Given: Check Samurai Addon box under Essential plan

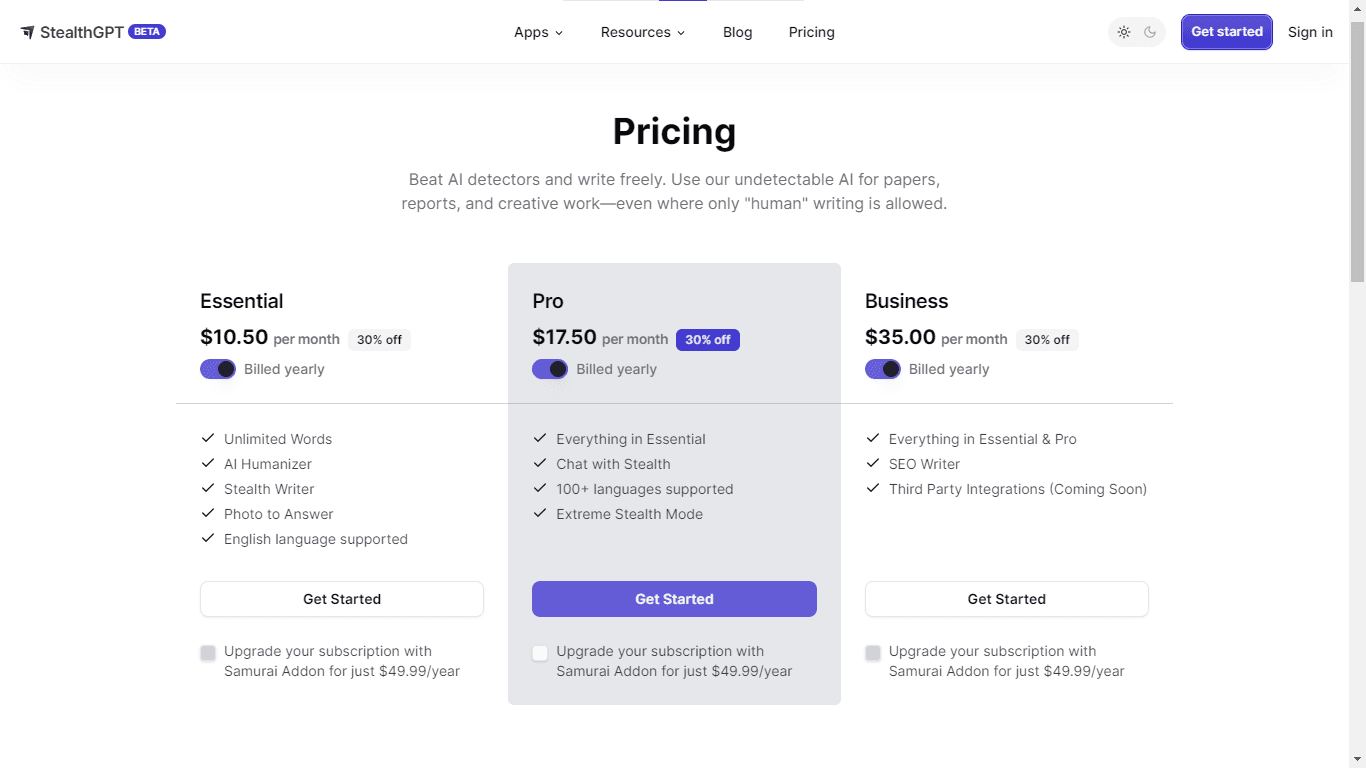Looking at the screenshot, I should [x=208, y=653].
